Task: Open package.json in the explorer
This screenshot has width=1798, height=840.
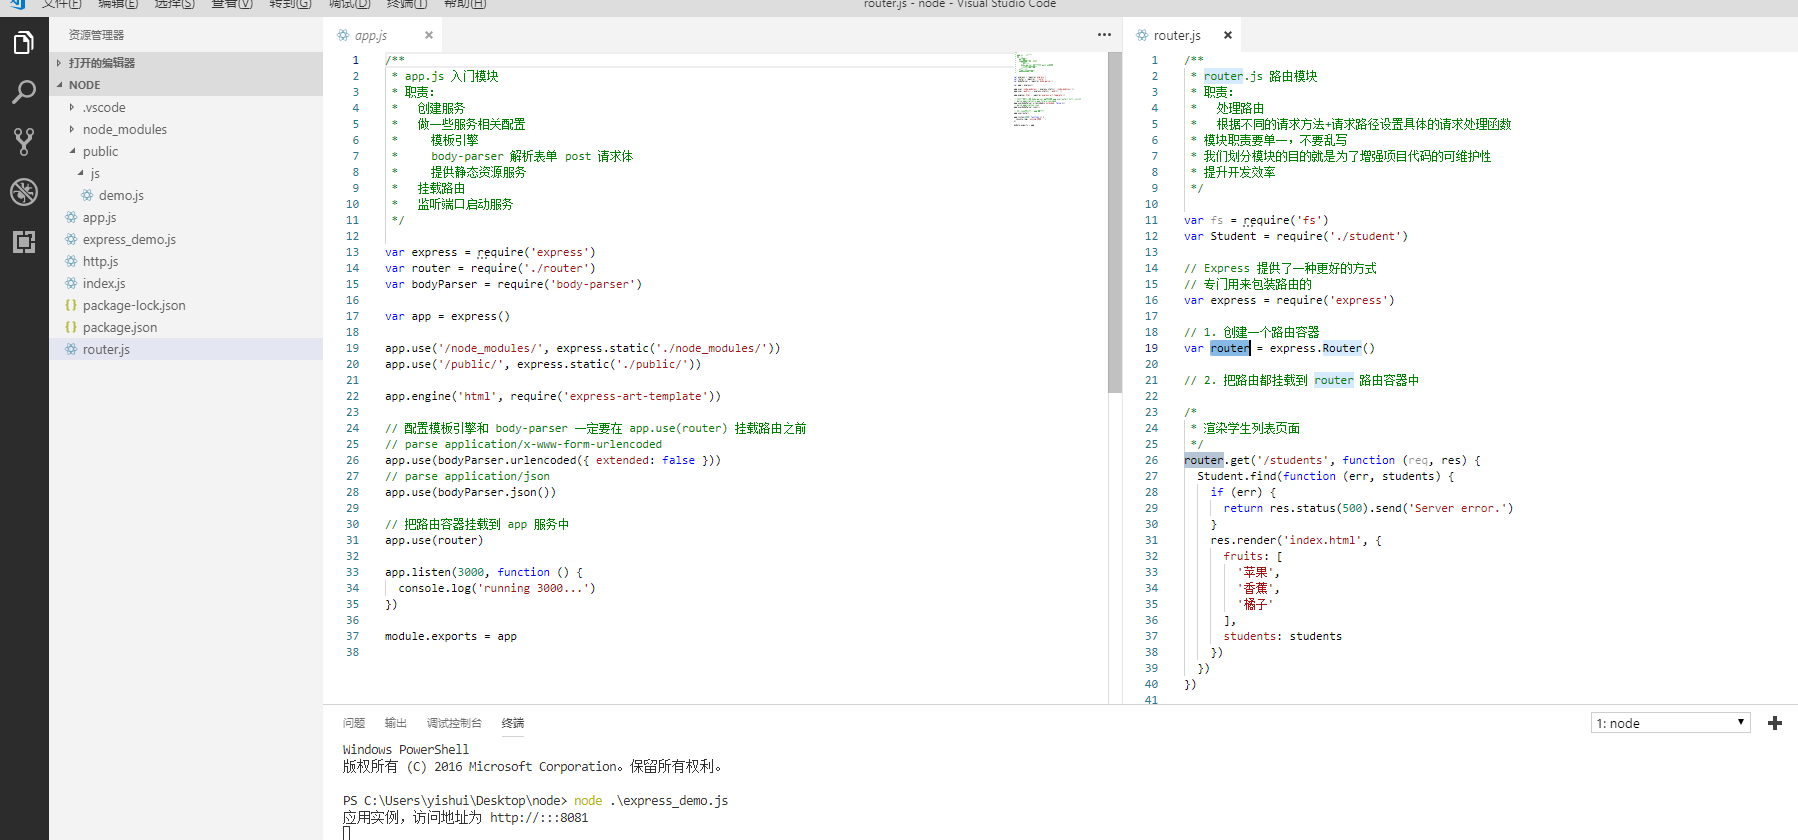Action: (186, 327)
